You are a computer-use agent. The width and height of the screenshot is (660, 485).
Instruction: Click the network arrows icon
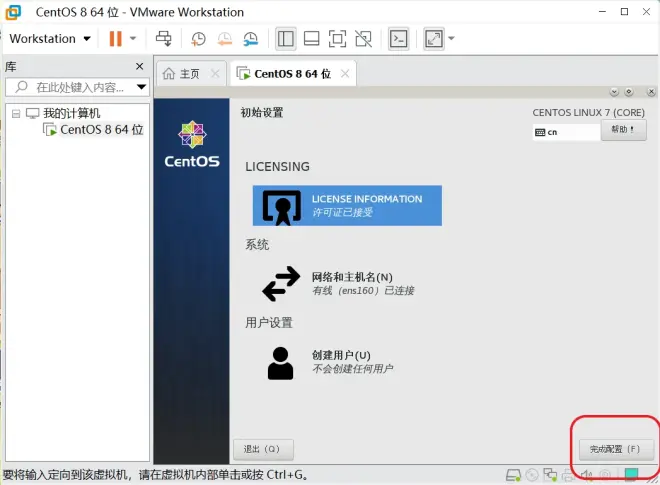[x=281, y=283]
